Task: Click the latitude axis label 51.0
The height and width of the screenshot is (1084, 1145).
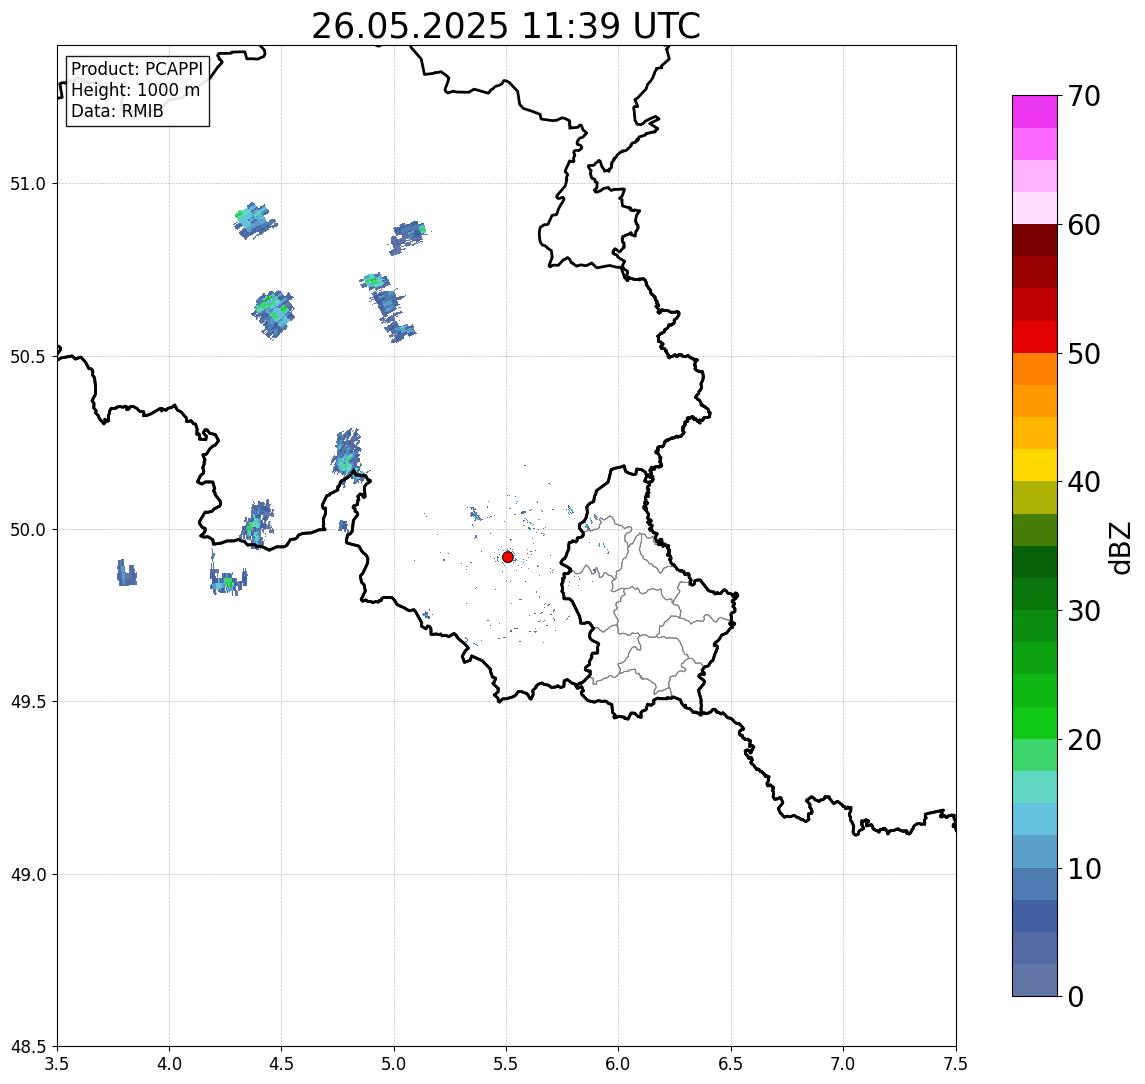Action: pyautogui.click(x=27, y=184)
